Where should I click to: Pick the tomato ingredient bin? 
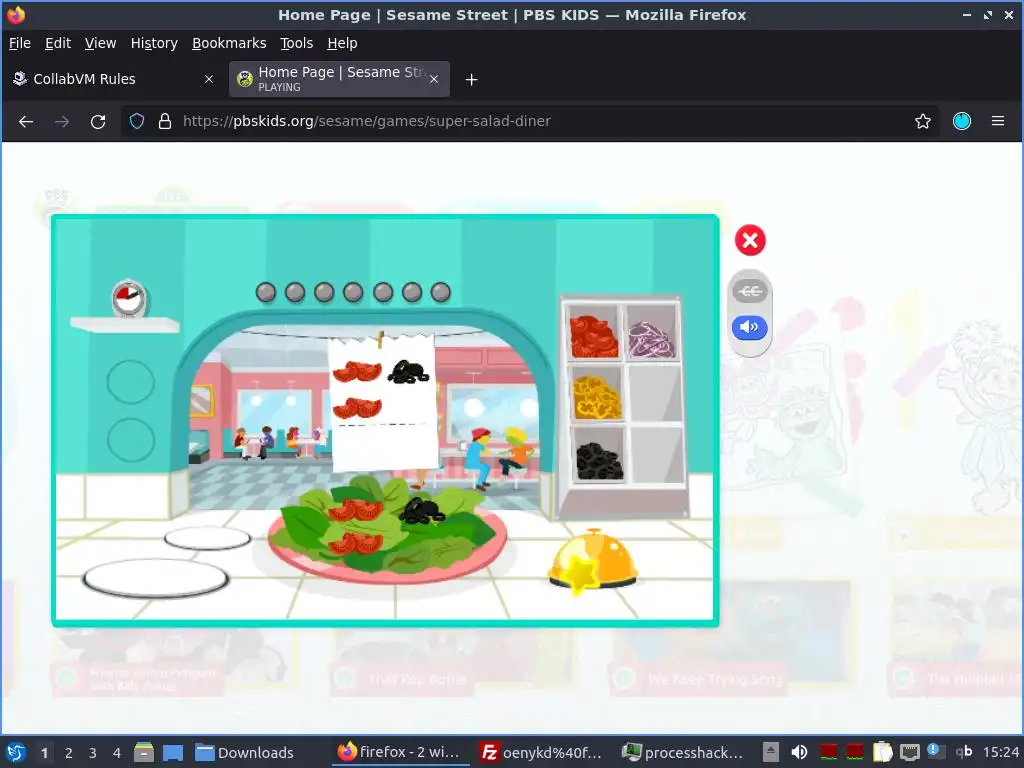tap(593, 332)
